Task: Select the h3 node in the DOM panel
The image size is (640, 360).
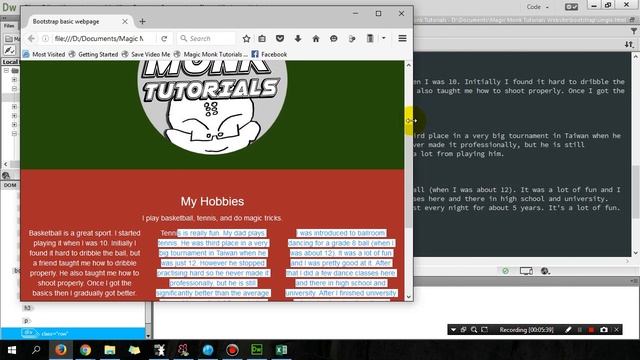Action: point(27,308)
